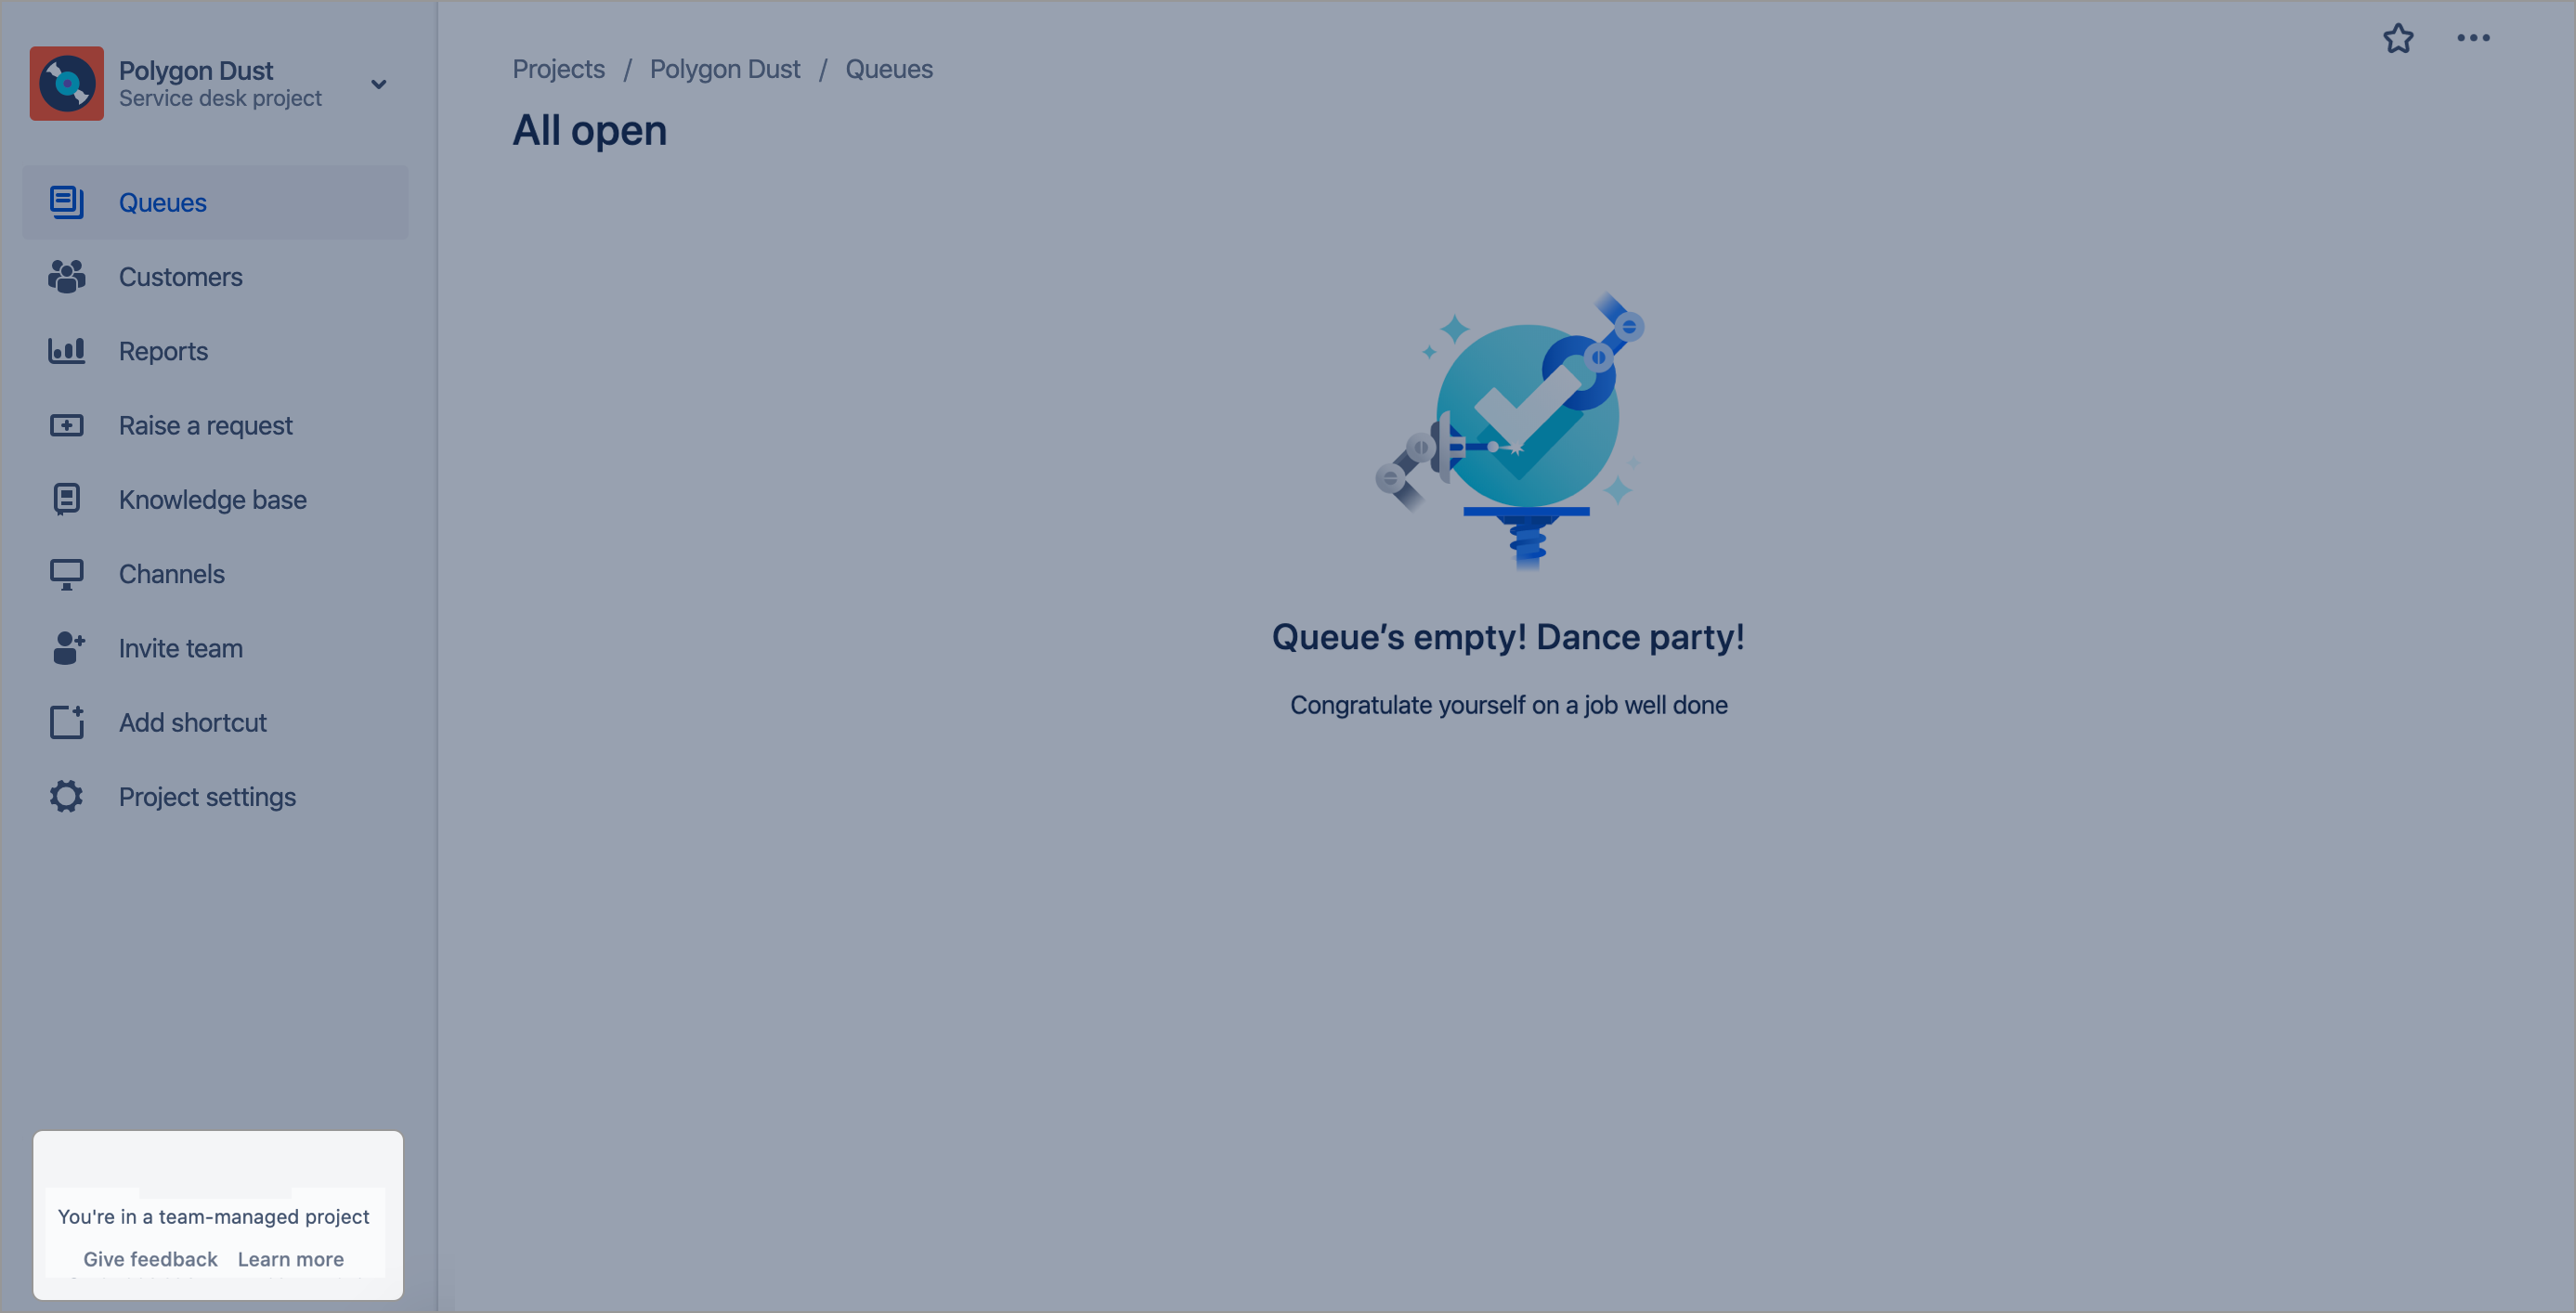Click the Knowledge base icon
Viewport: 2576px width, 1313px height.
pos(65,498)
